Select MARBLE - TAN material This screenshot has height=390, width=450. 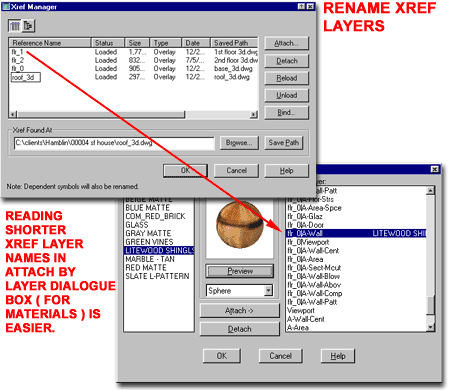(x=159, y=259)
